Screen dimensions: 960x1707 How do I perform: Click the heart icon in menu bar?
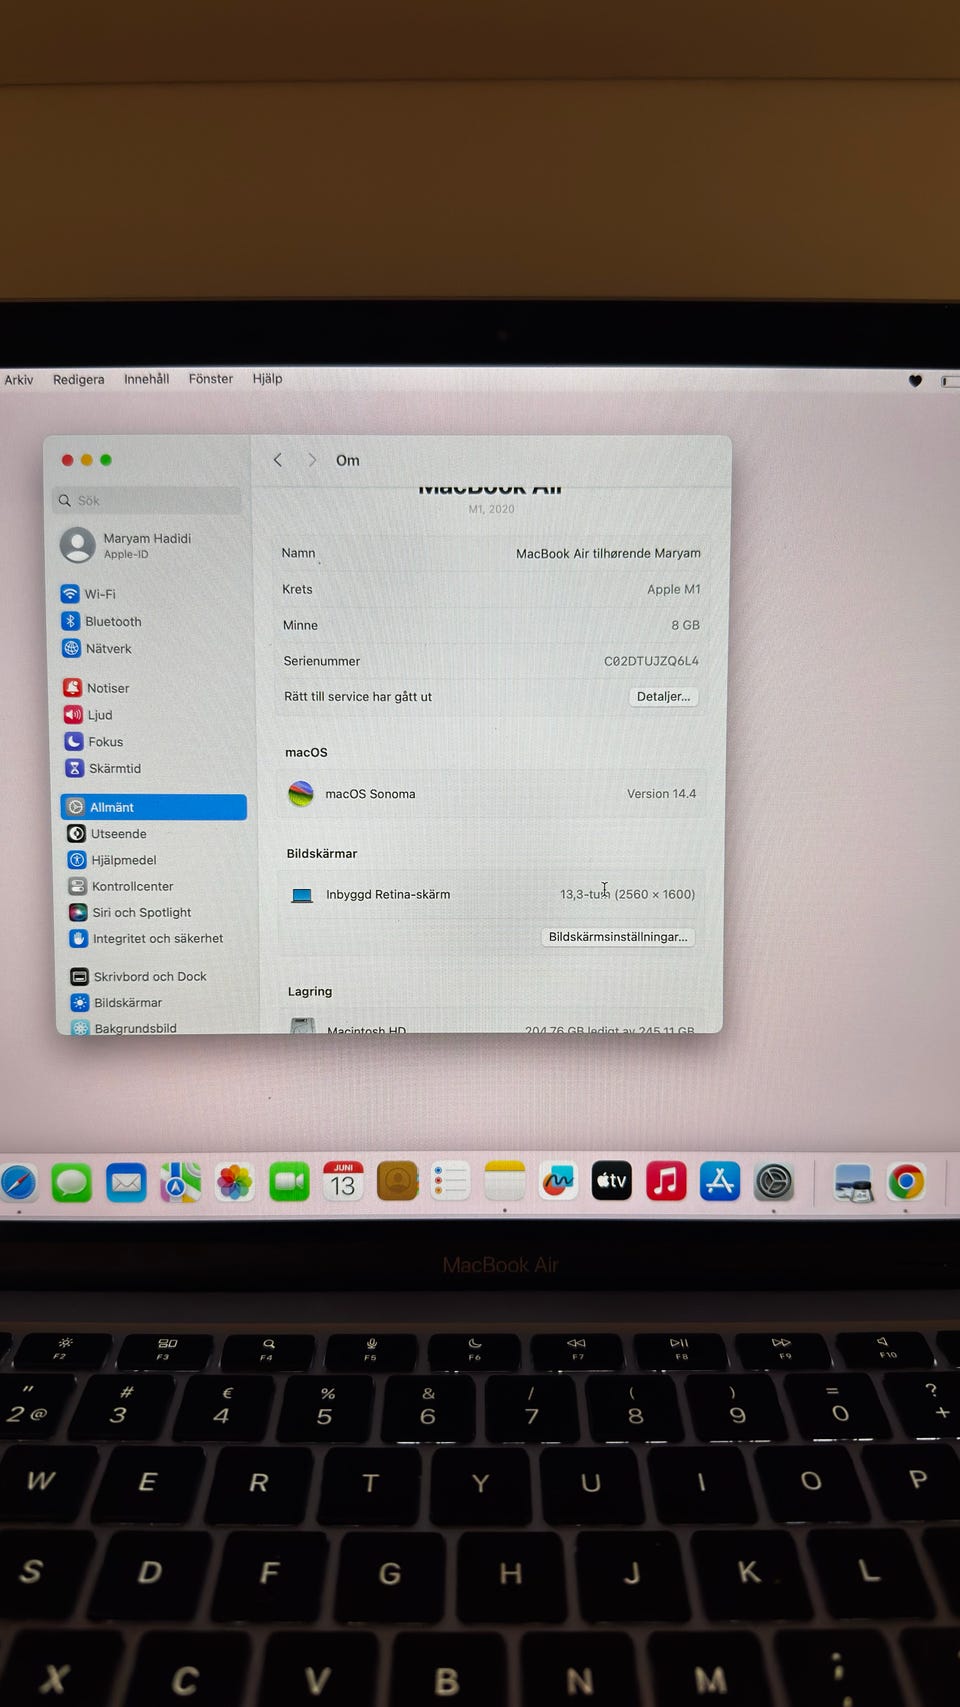tap(915, 381)
